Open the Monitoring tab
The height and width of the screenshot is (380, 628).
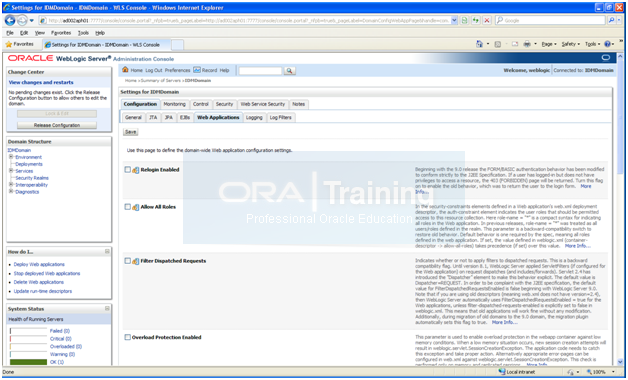[x=174, y=104]
